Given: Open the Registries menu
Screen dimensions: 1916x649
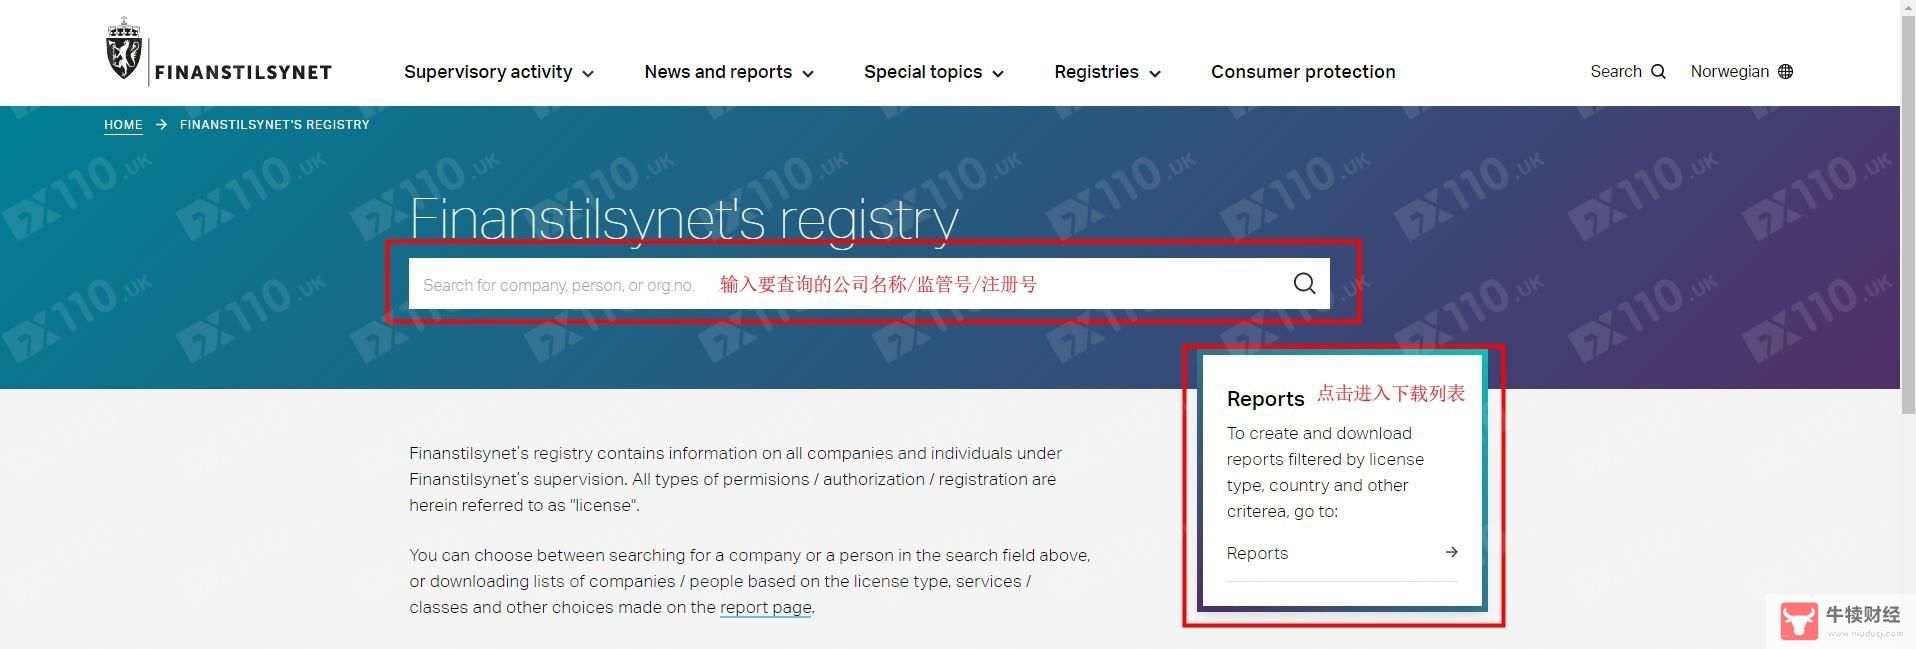Looking at the screenshot, I should 1108,72.
